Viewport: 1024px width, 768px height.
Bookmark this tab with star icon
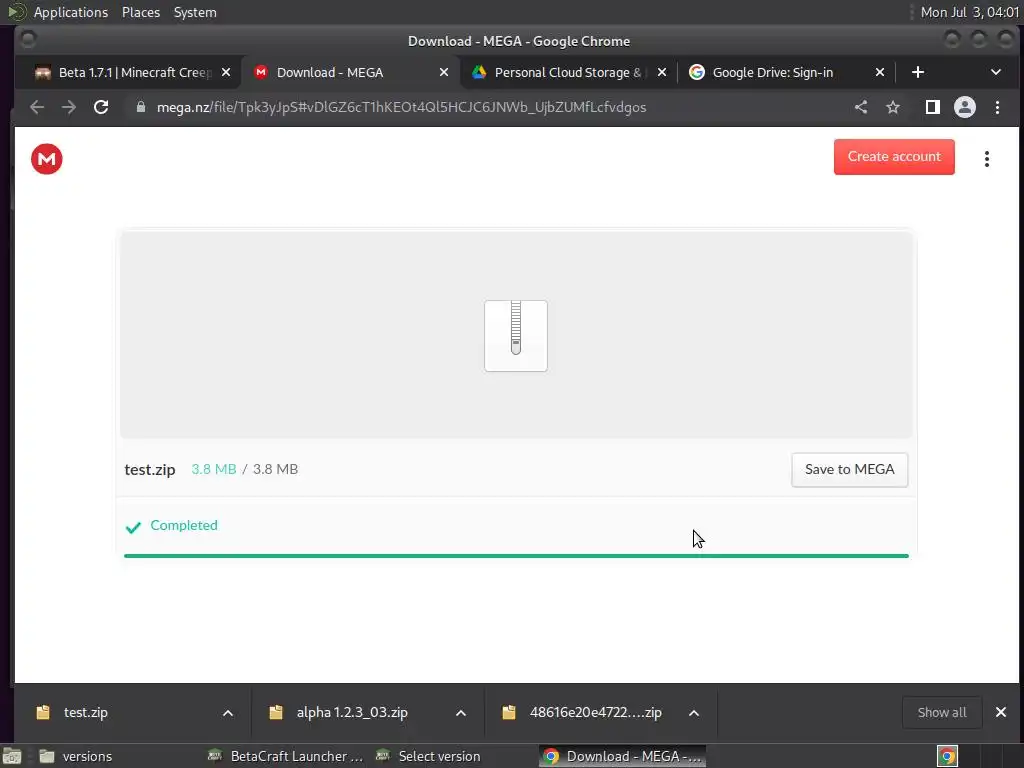point(893,107)
